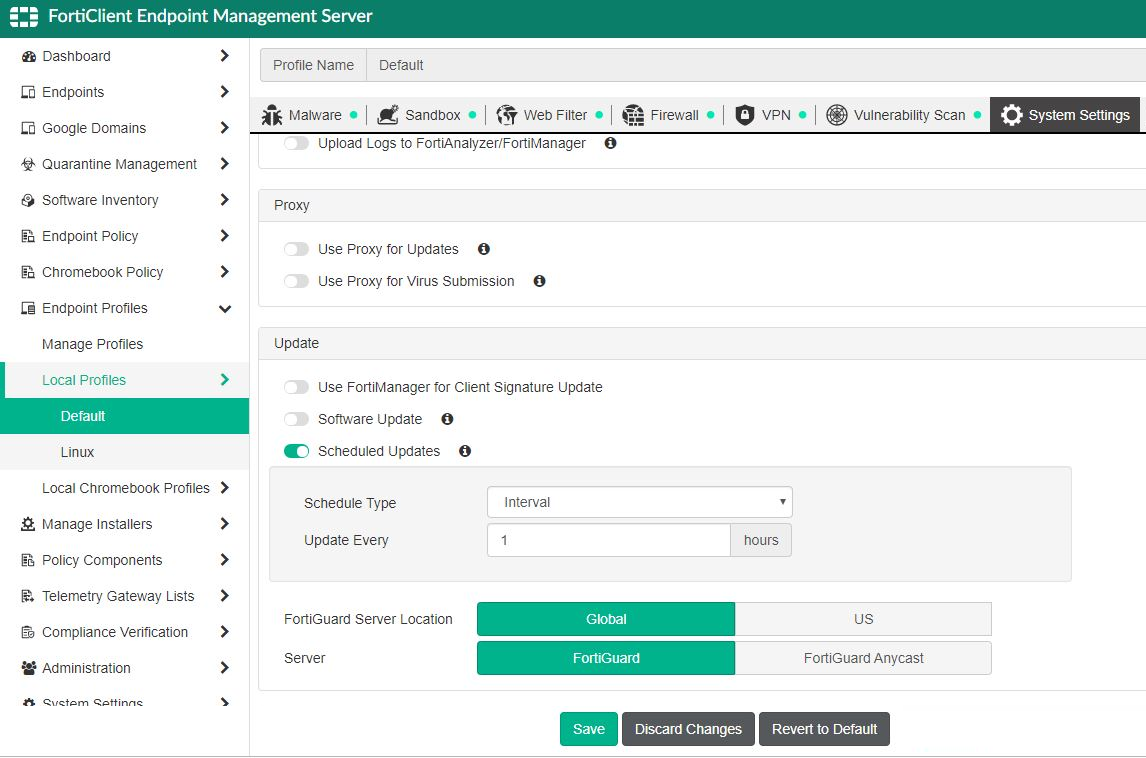Expand Local Chromebook Profiles chevron
Screen dimensions: 1146x758
[224, 488]
